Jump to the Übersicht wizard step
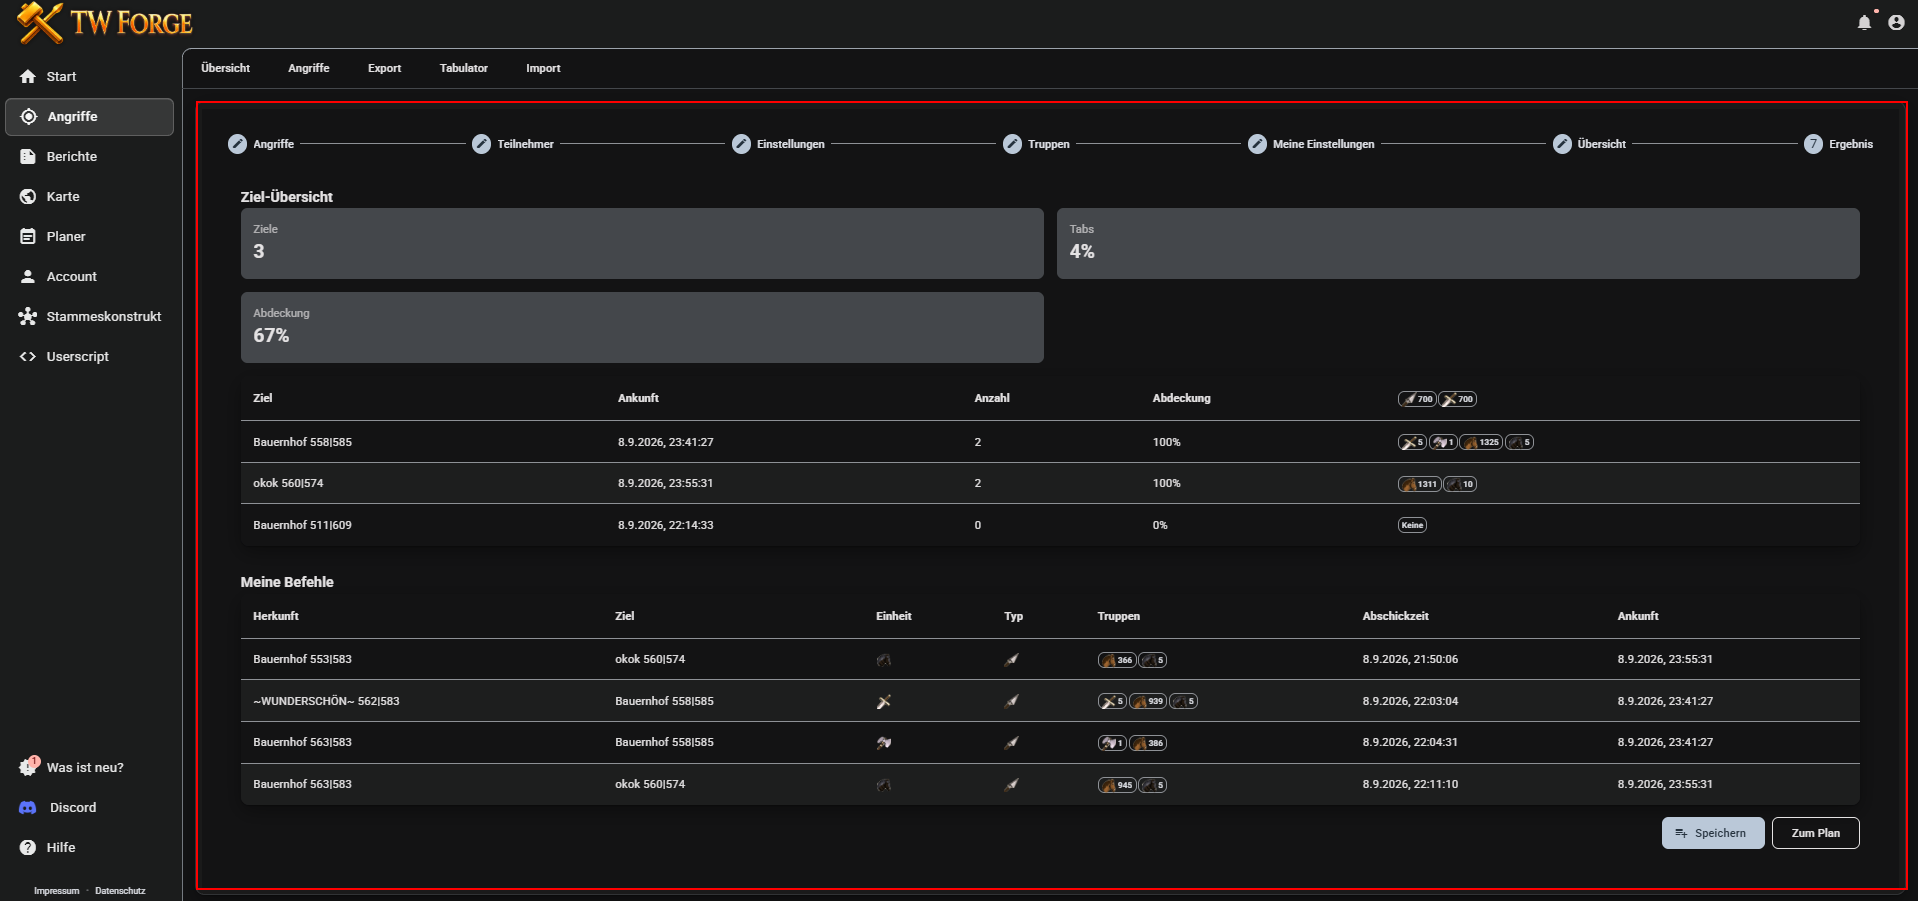 tap(1589, 144)
